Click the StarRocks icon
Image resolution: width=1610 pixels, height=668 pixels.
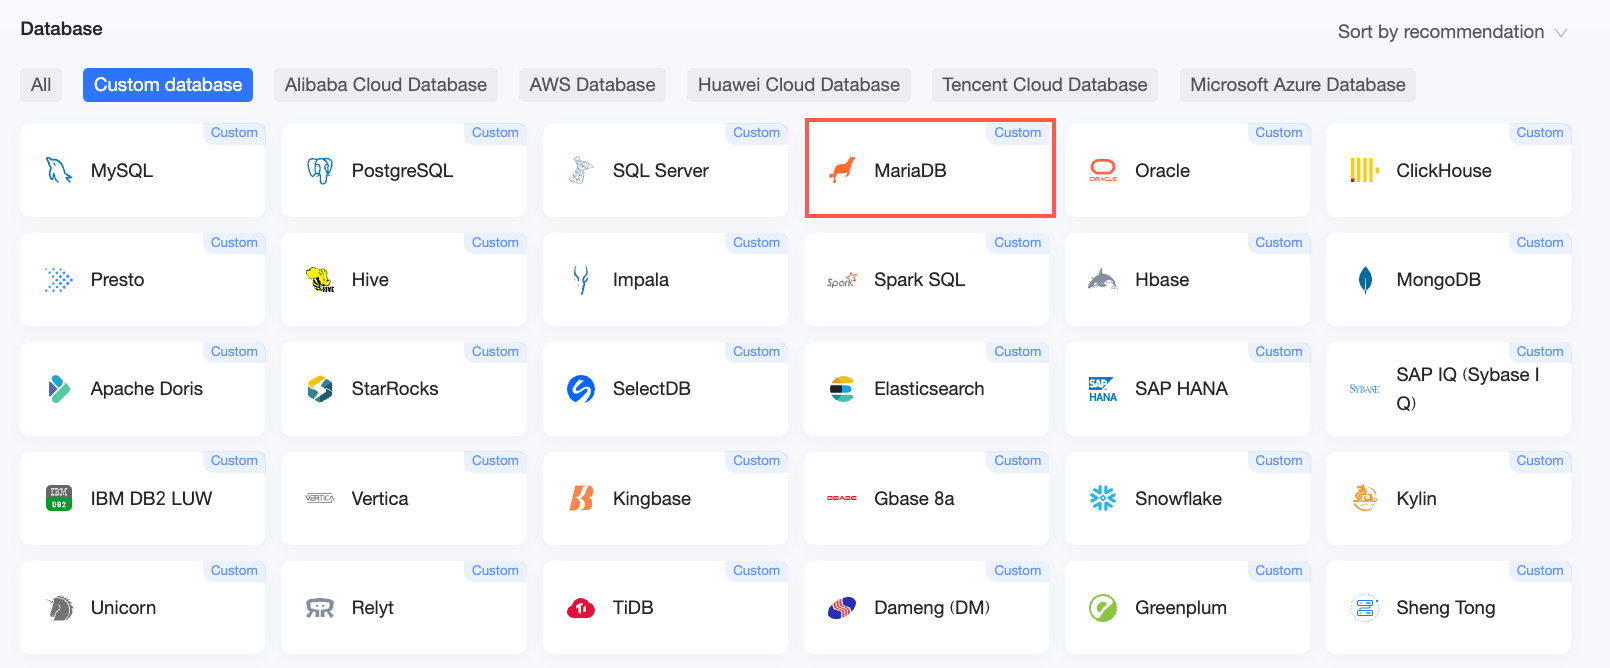pyautogui.click(x=320, y=389)
